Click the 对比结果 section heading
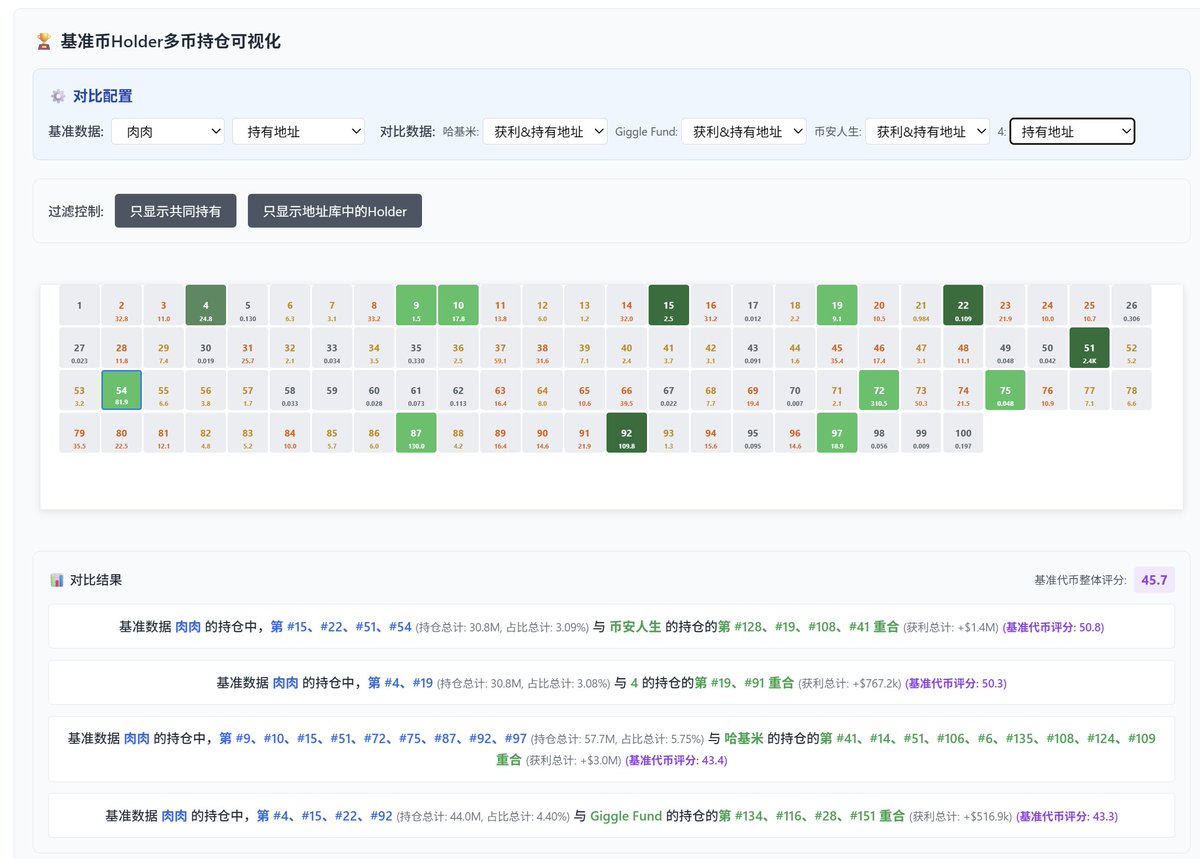The height and width of the screenshot is (859, 1200). tap(96, 580)
